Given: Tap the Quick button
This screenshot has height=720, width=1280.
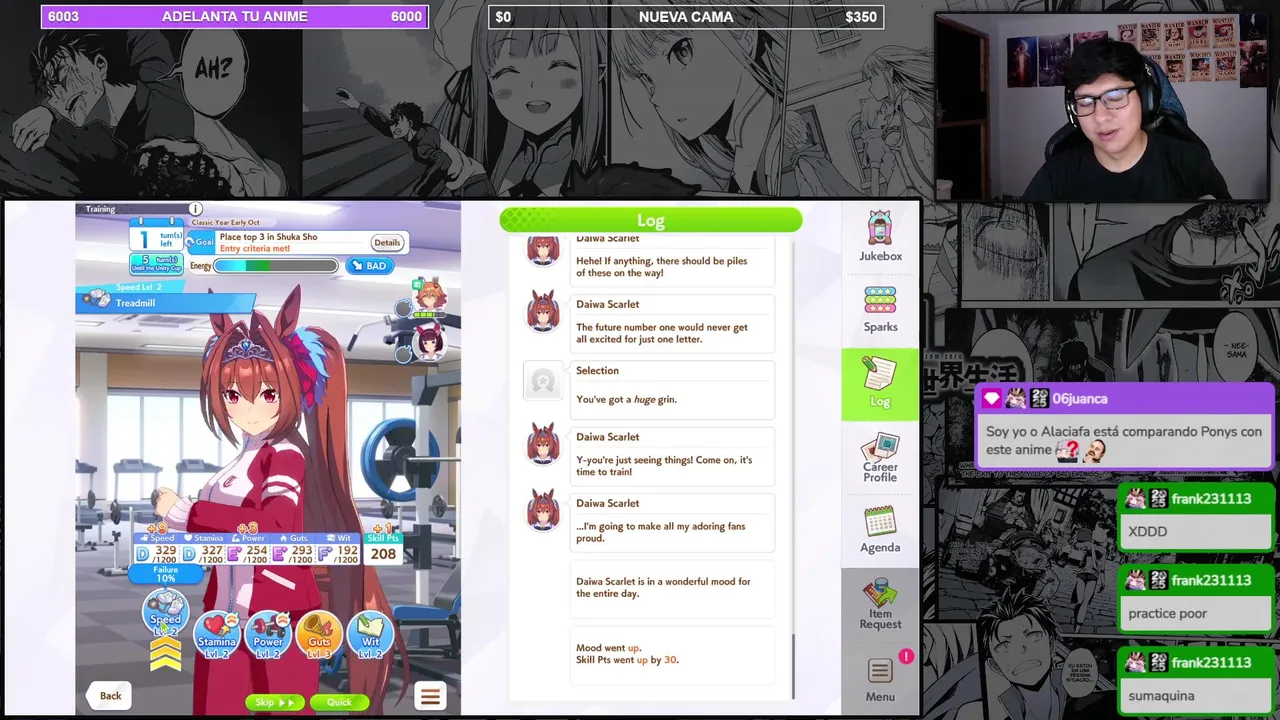Looking at the screenshot, I should [x=340, y=702].
